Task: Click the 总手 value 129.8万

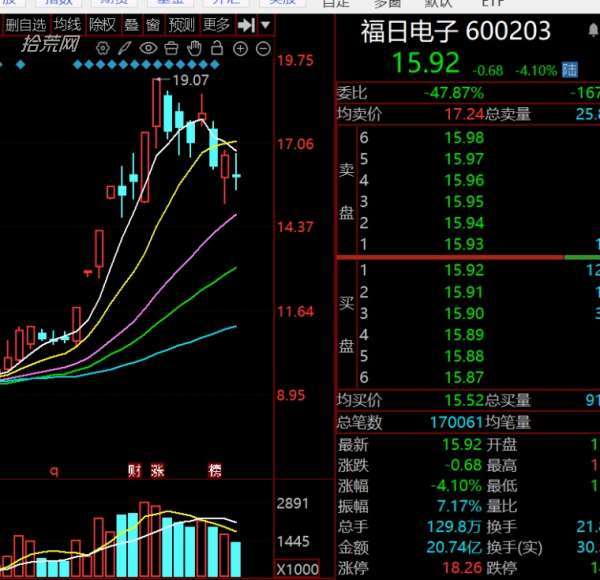Action: coord(454,527)
